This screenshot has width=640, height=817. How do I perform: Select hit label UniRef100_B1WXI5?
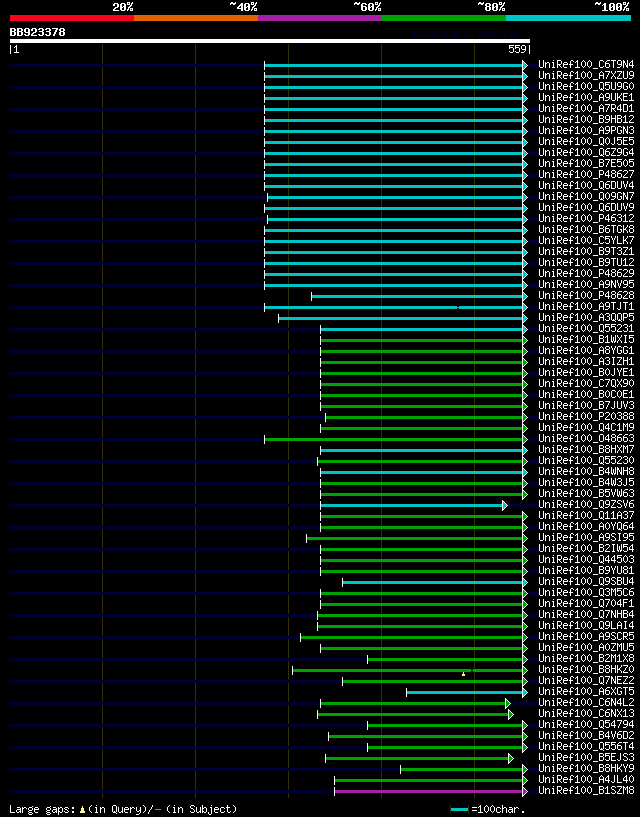586,339
